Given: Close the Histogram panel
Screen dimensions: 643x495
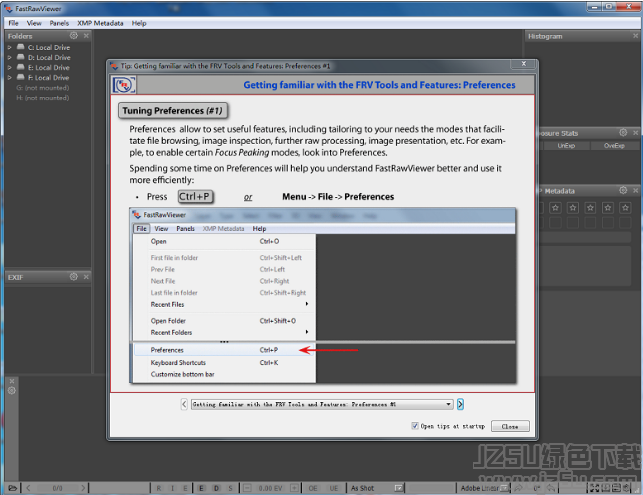Looking at the screenshot, I should [x=635, y=36].
